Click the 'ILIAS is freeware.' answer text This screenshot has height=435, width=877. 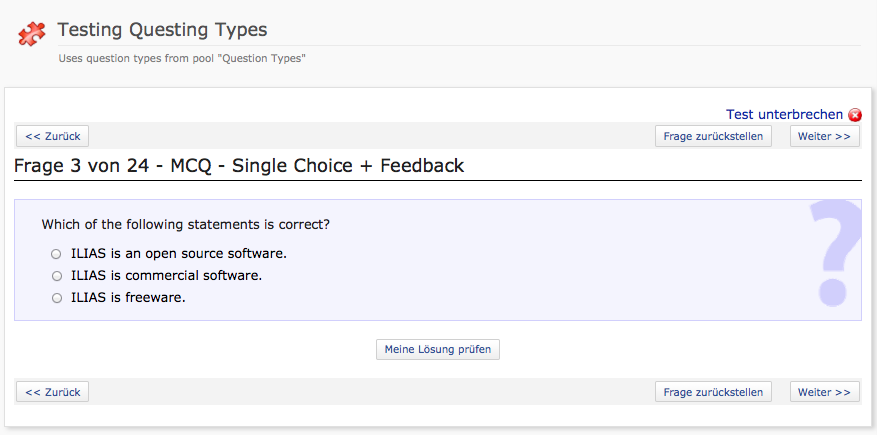(128, 297)
